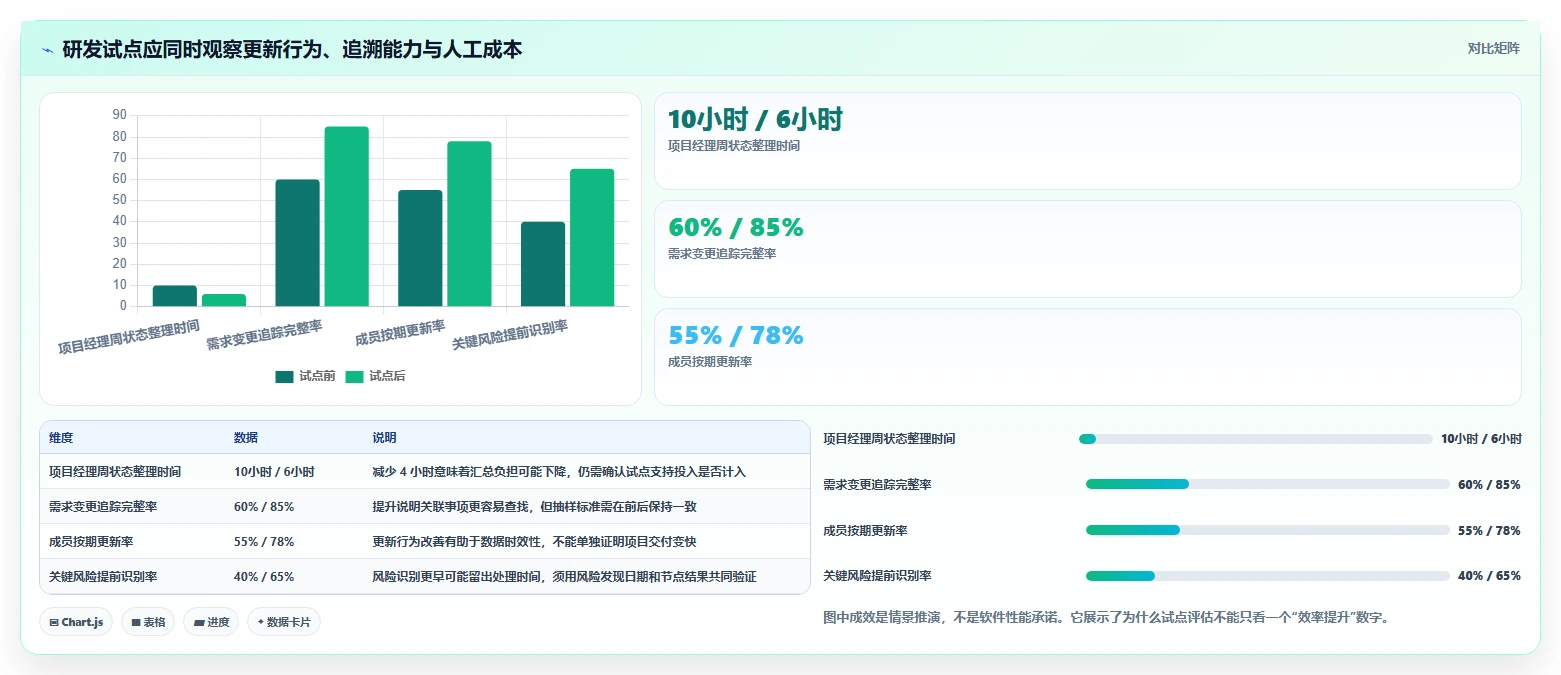Click the 试点前 bar for 项目经理周状态整理时间
Viewport: 1561px width, 675px height.
click(x=175, y=296)
